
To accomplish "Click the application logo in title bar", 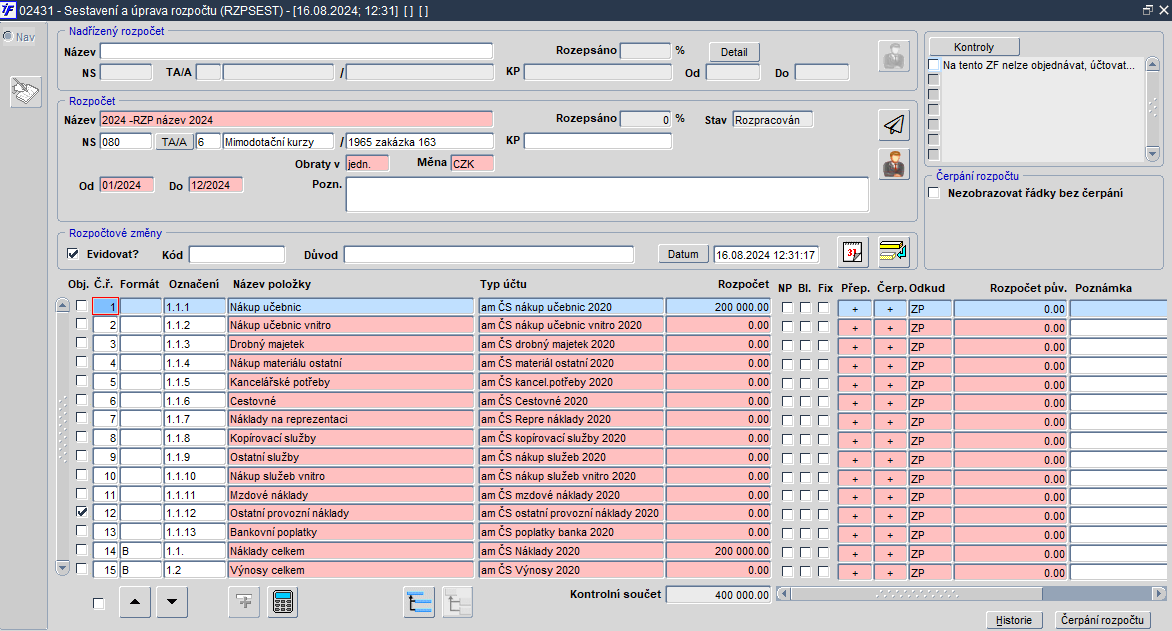I will click(8, 10).
